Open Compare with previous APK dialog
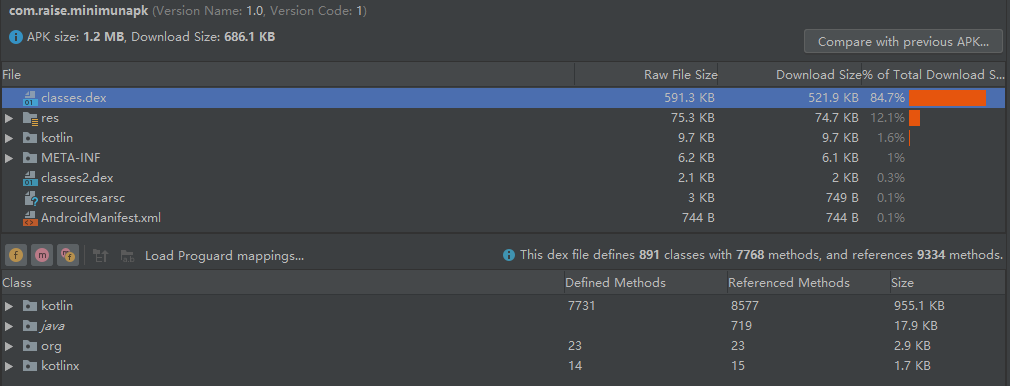The image size is (1010, 386). (x=903, y=42)
